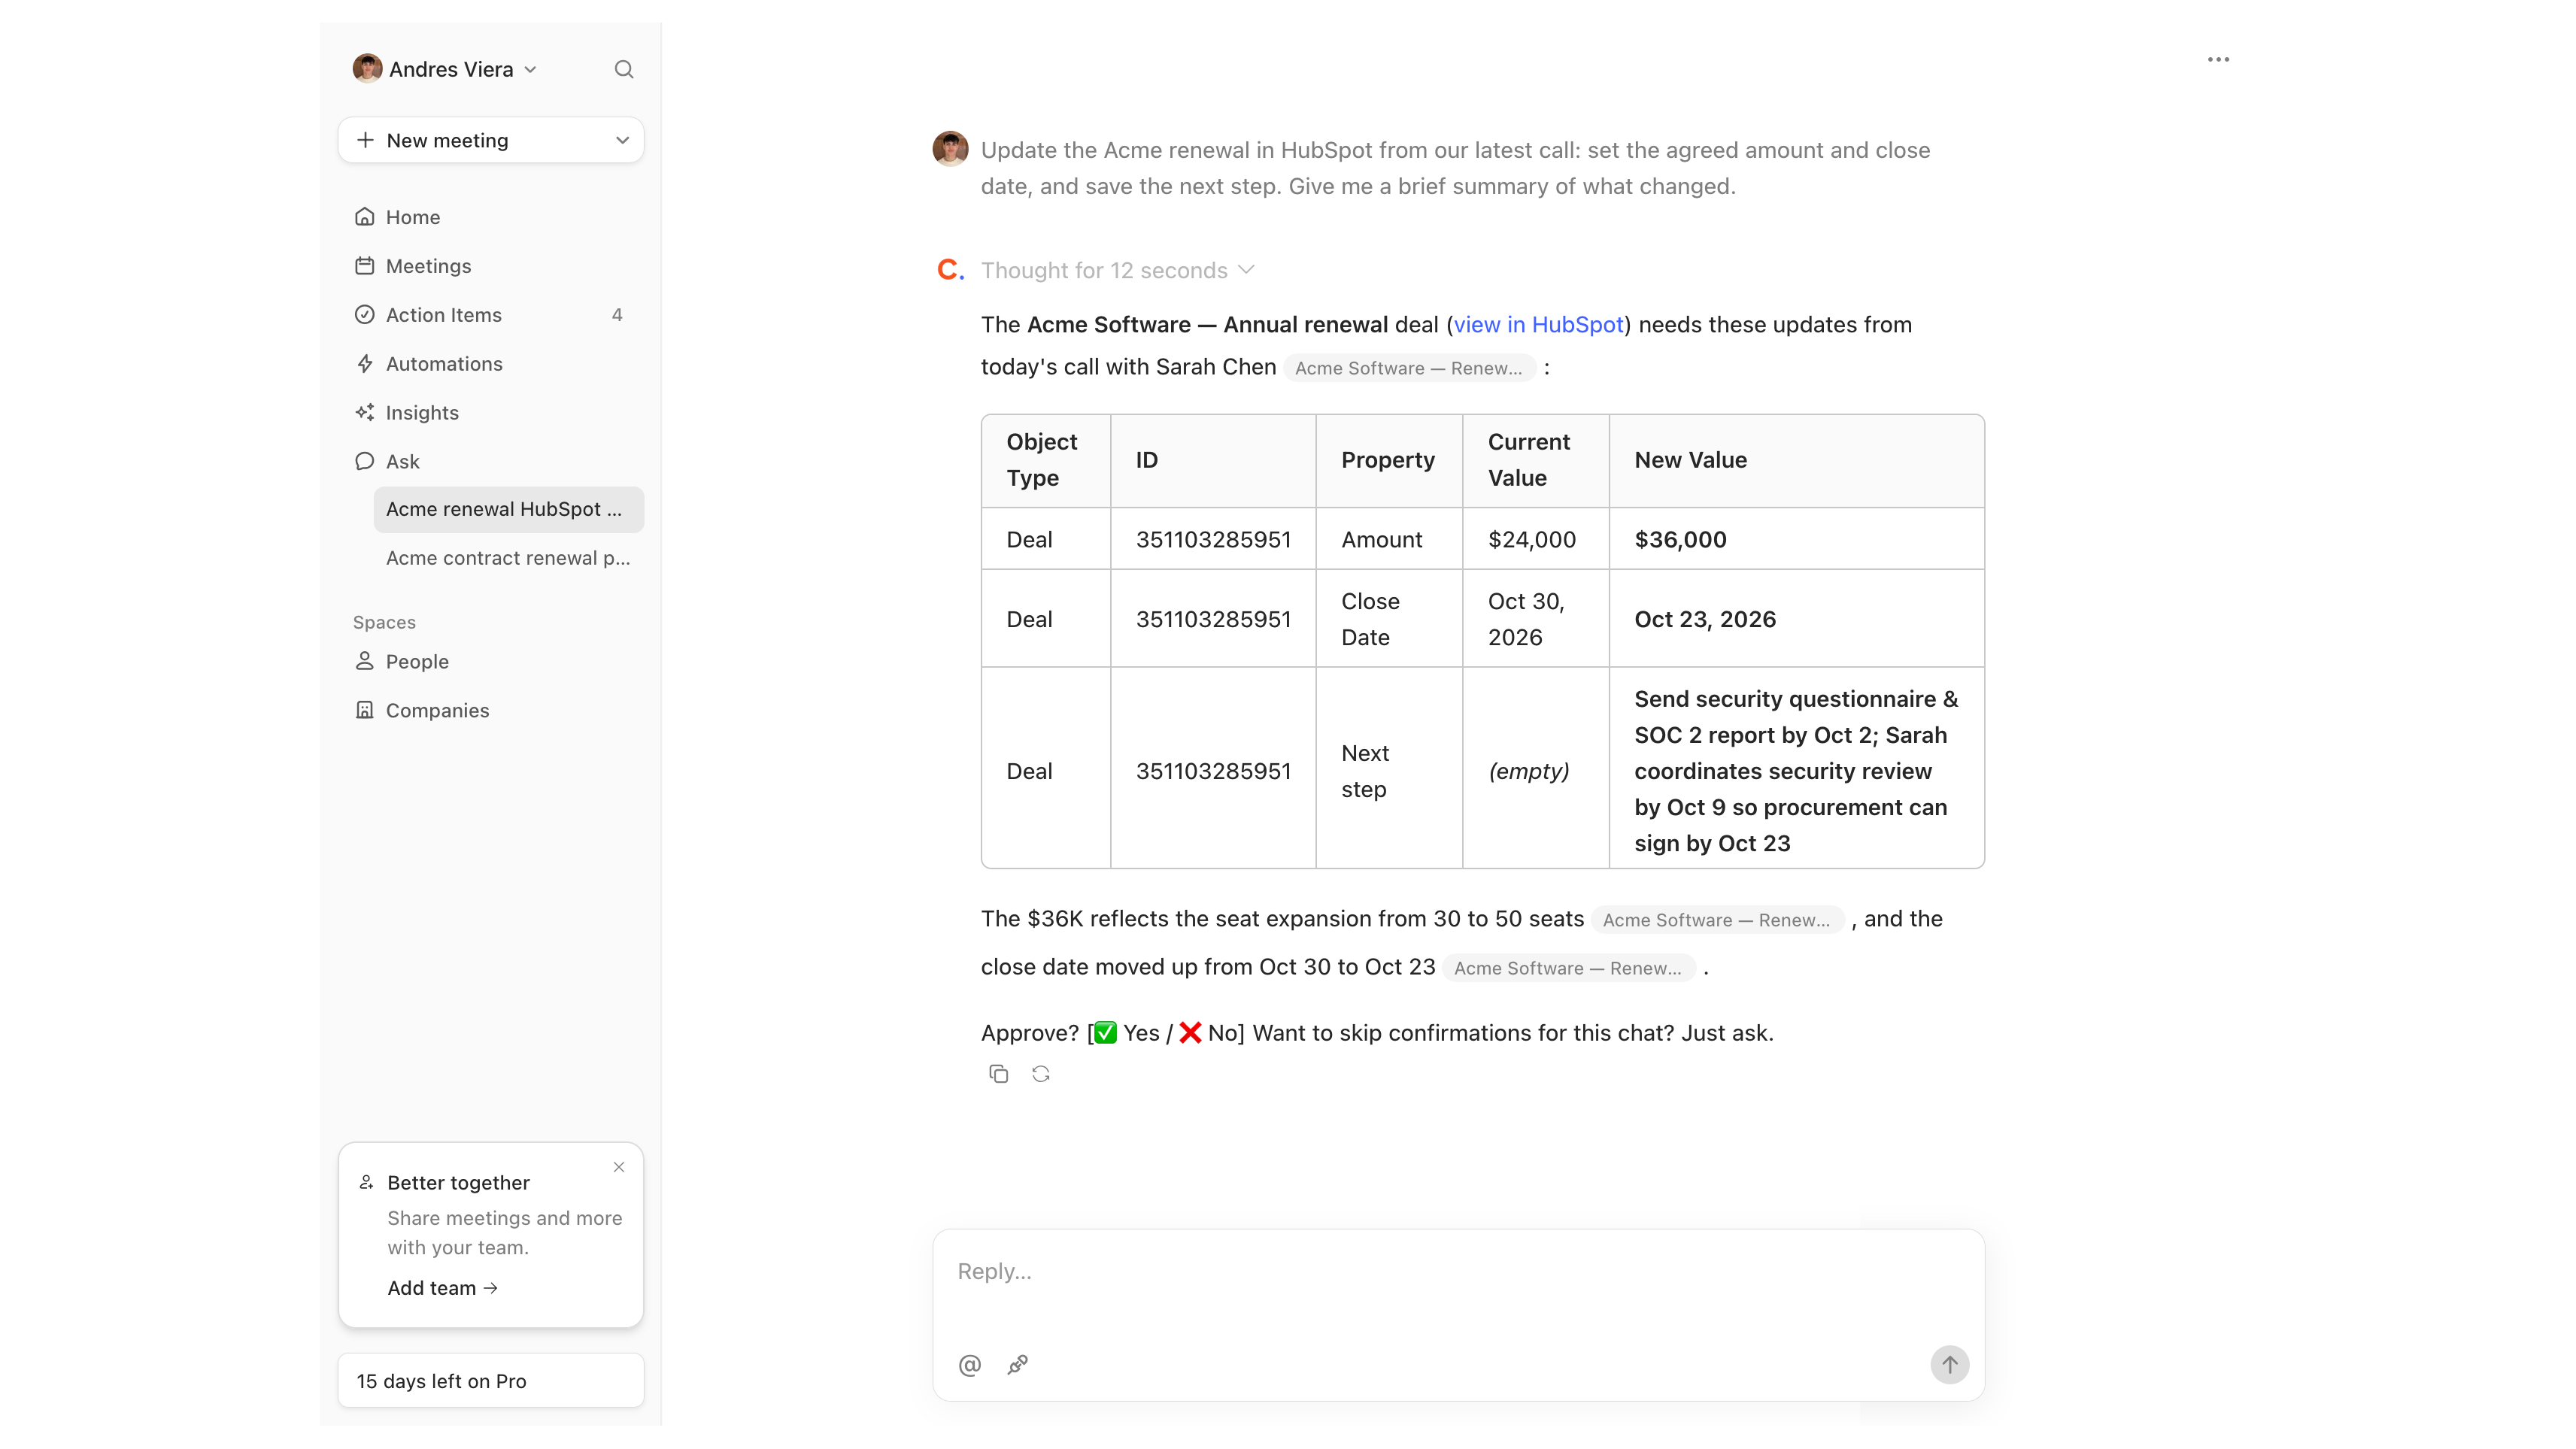Click the $36,000 new value cell
2576x1449 pixels.
tap(1796, 539)
